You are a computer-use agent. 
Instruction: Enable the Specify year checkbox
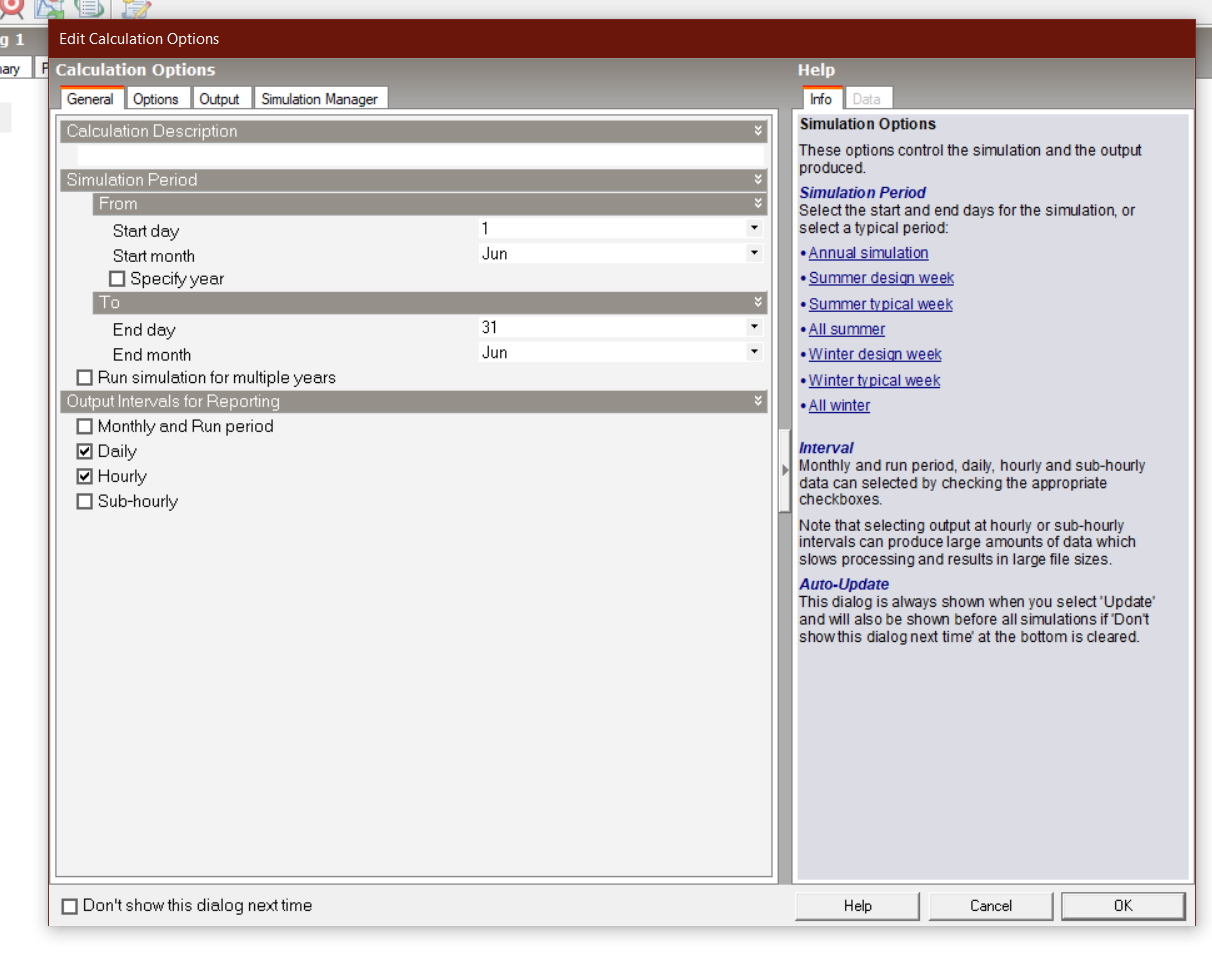click(117, 279)
